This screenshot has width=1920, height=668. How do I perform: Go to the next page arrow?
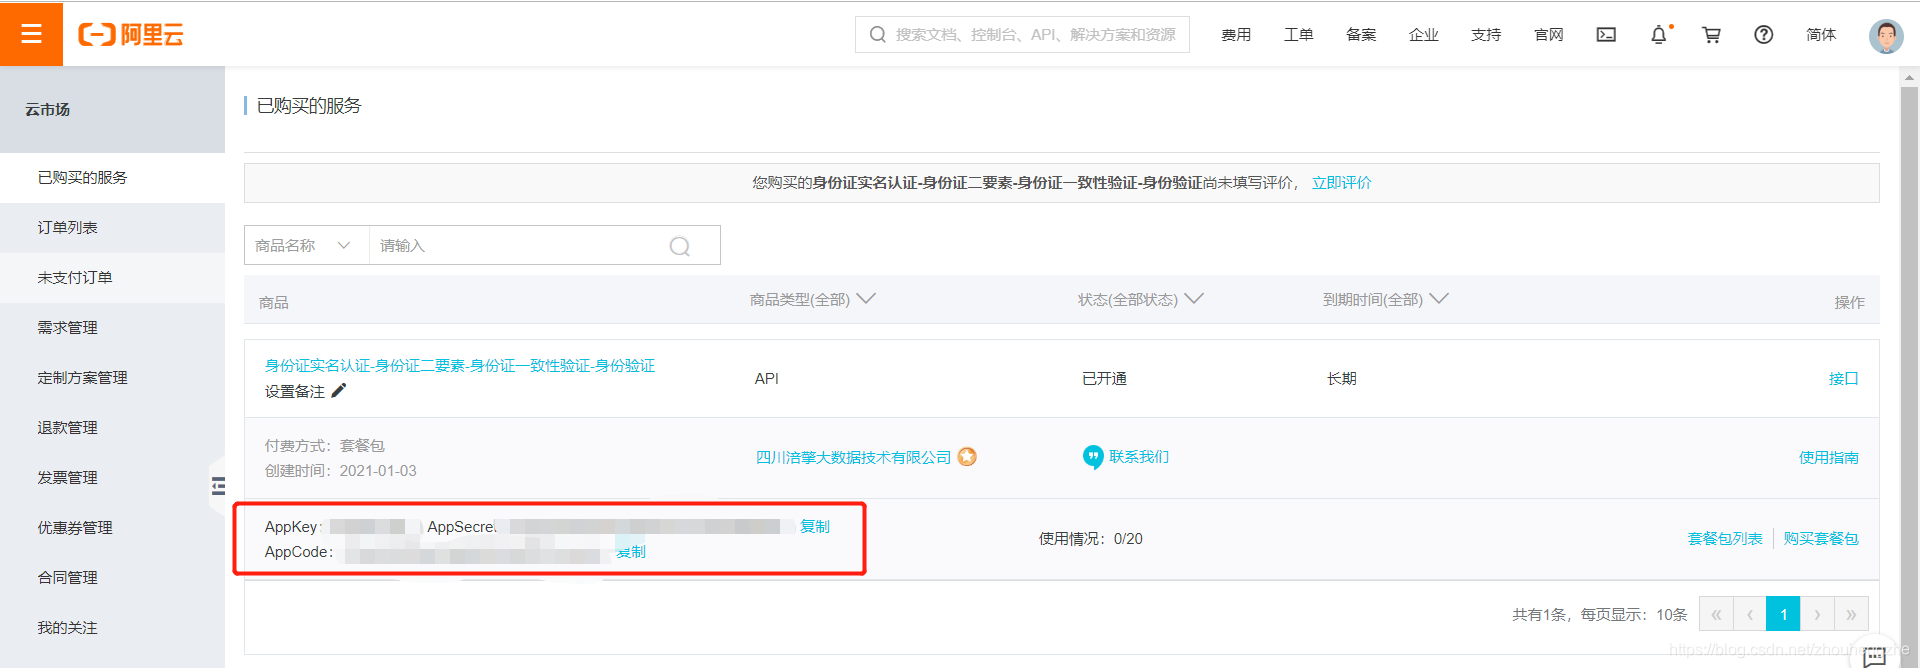click(x=1817, y=614)
